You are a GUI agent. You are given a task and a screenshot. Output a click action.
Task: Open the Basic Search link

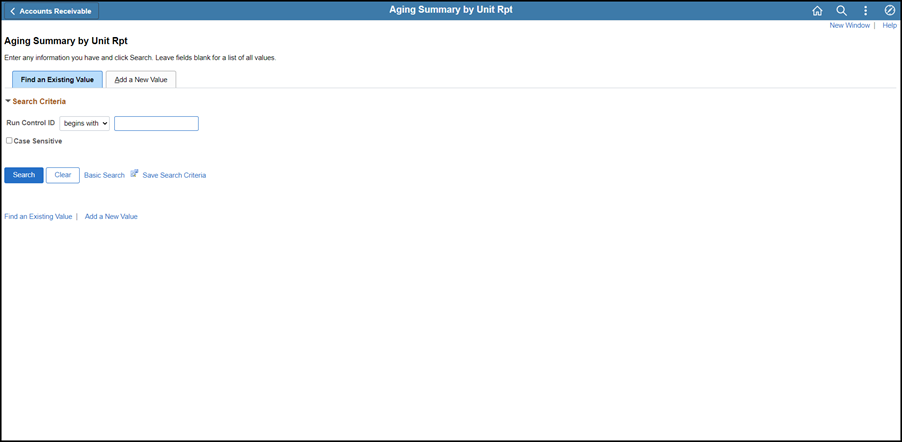pos(104,176)
